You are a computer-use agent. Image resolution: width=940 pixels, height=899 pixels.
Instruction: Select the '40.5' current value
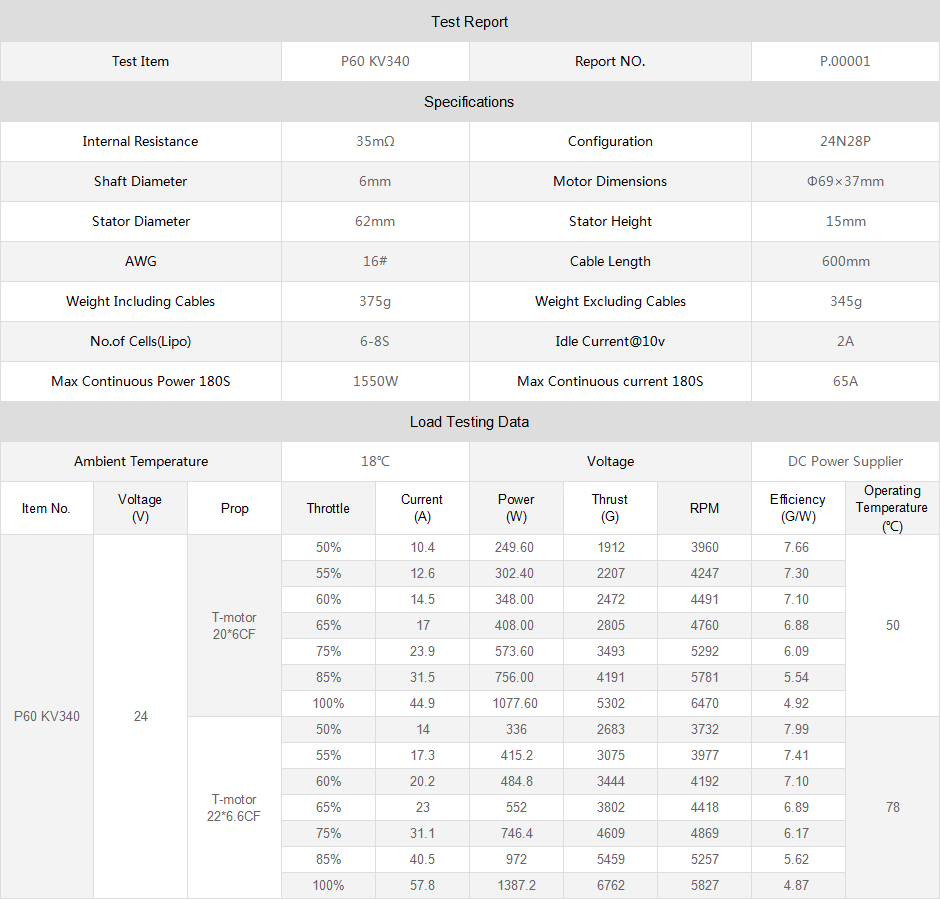pos(423,859)
